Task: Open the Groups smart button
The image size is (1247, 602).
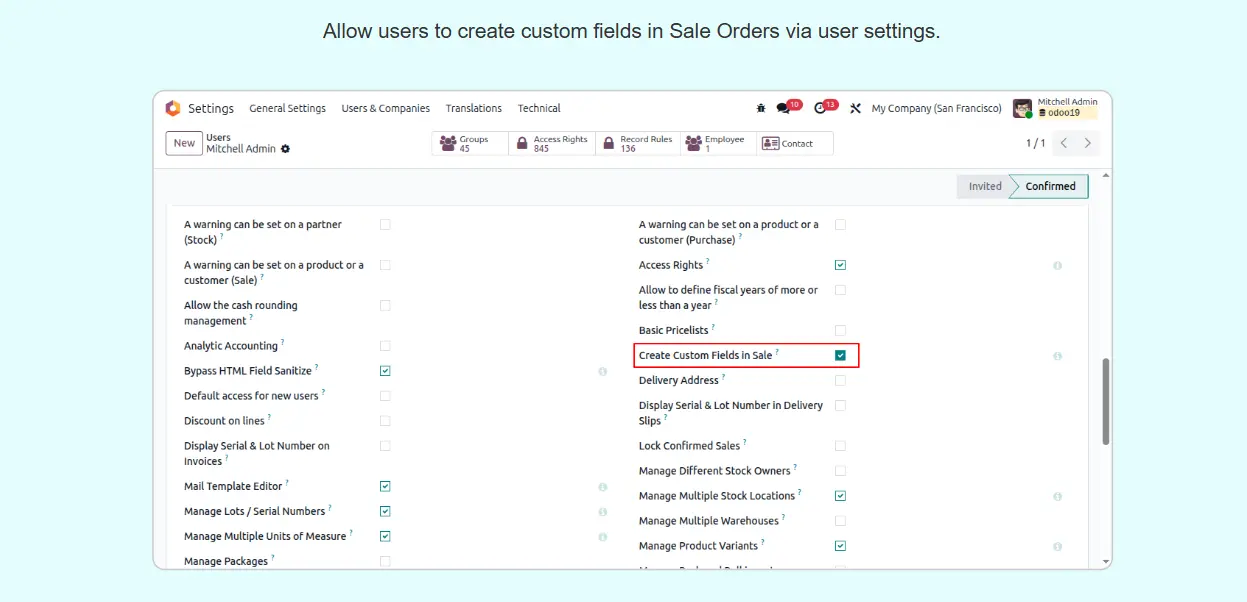Action: click(470, 144)
